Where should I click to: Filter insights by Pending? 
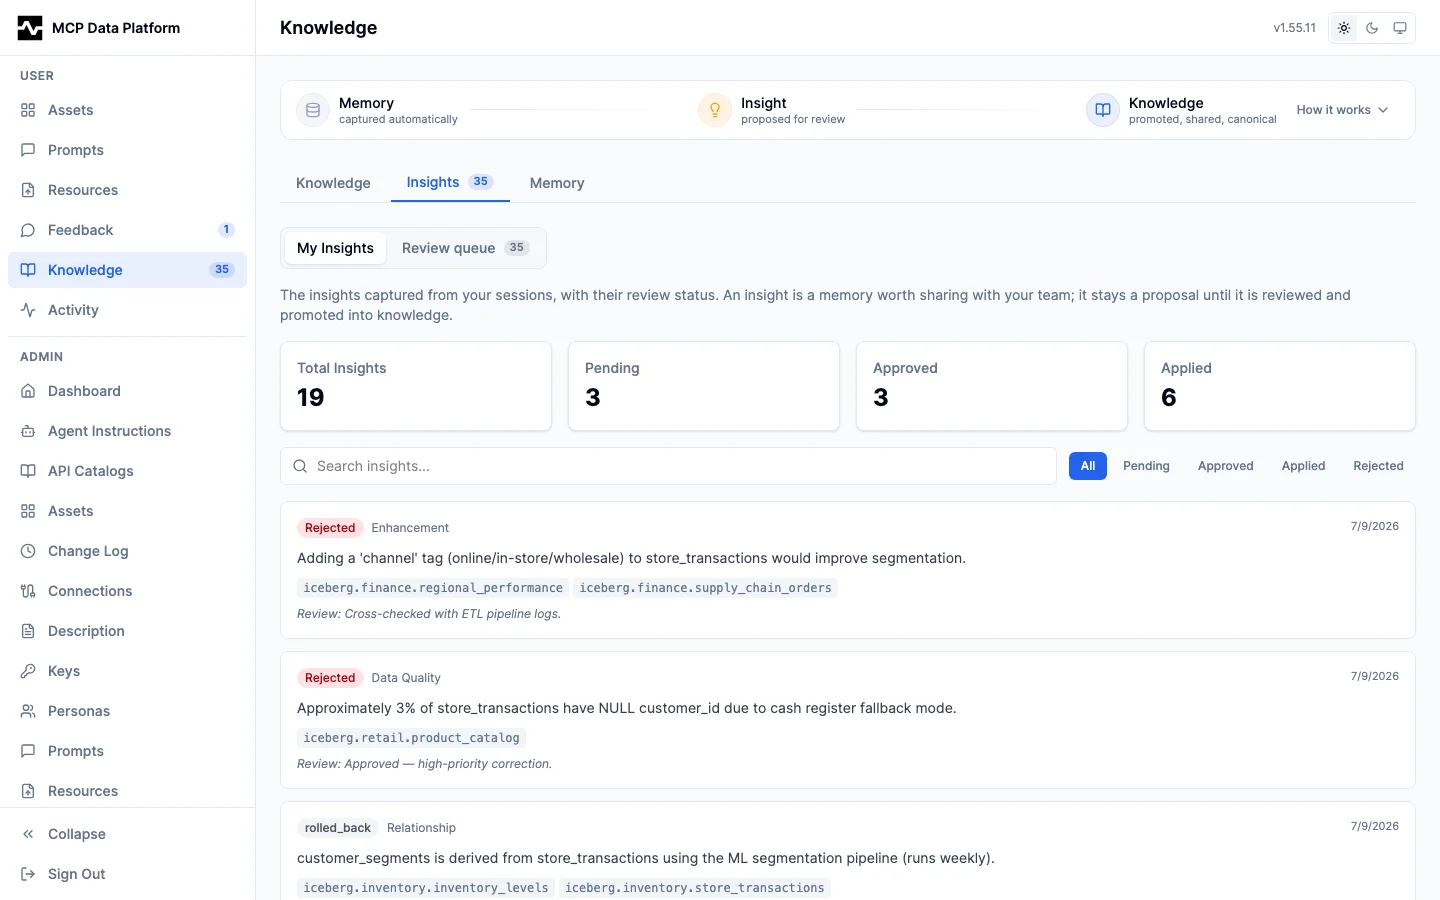coord(1146,466)
